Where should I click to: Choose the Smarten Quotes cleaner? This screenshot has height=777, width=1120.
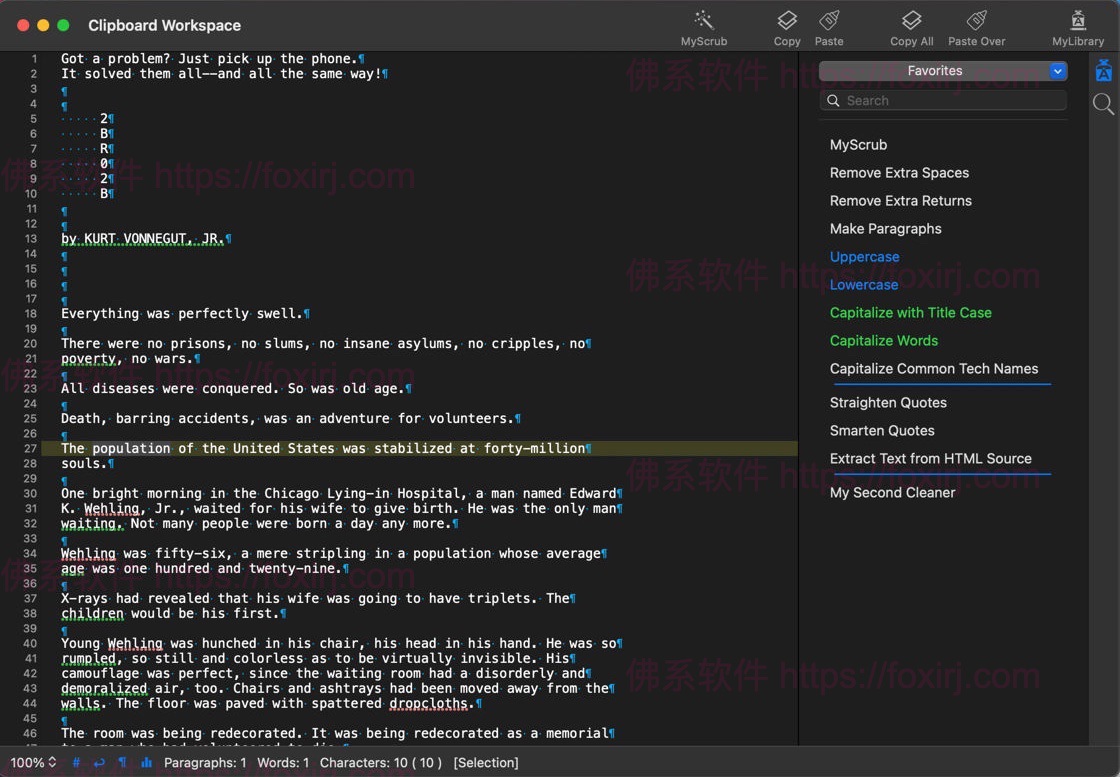point(882,431)
